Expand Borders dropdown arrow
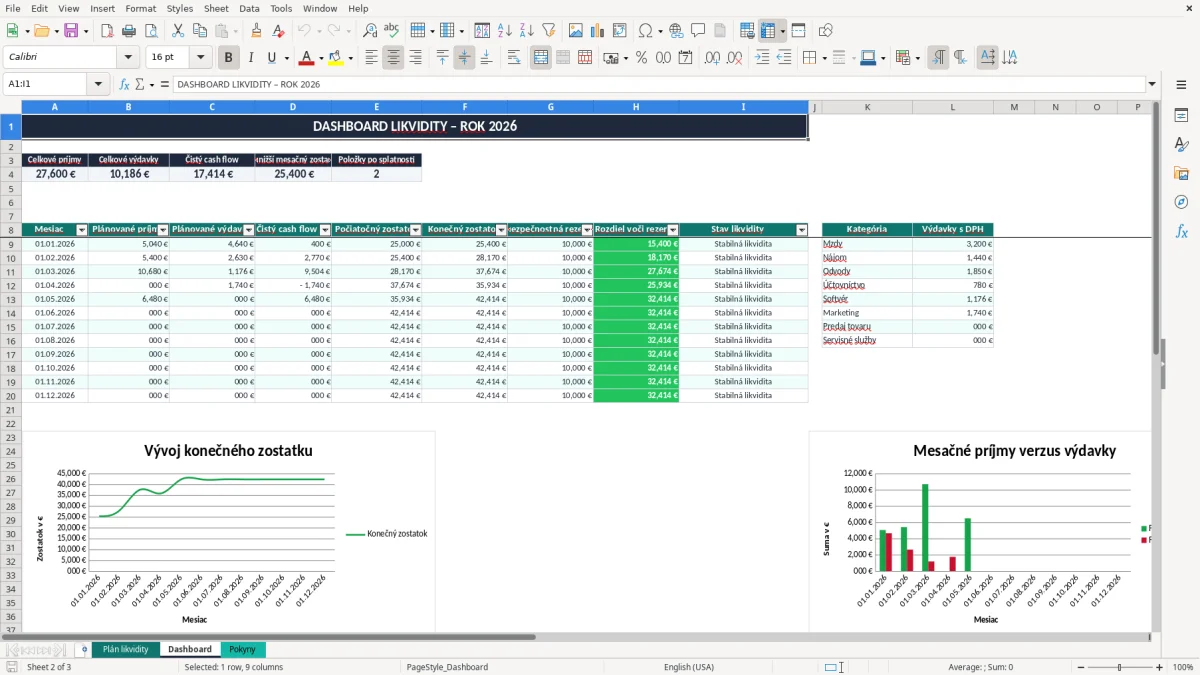1200x675 pixels. 825,58
